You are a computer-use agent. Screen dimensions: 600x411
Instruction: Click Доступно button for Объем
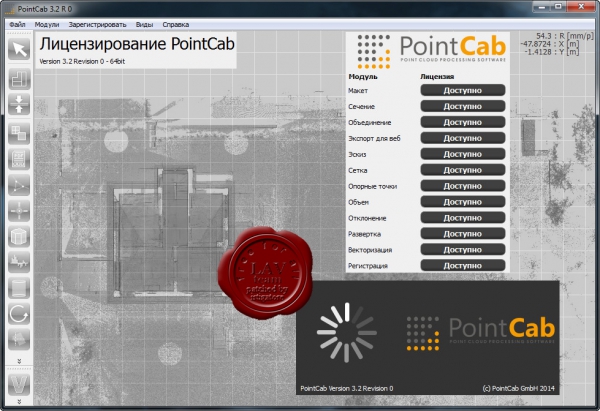(x=463, y=202)
